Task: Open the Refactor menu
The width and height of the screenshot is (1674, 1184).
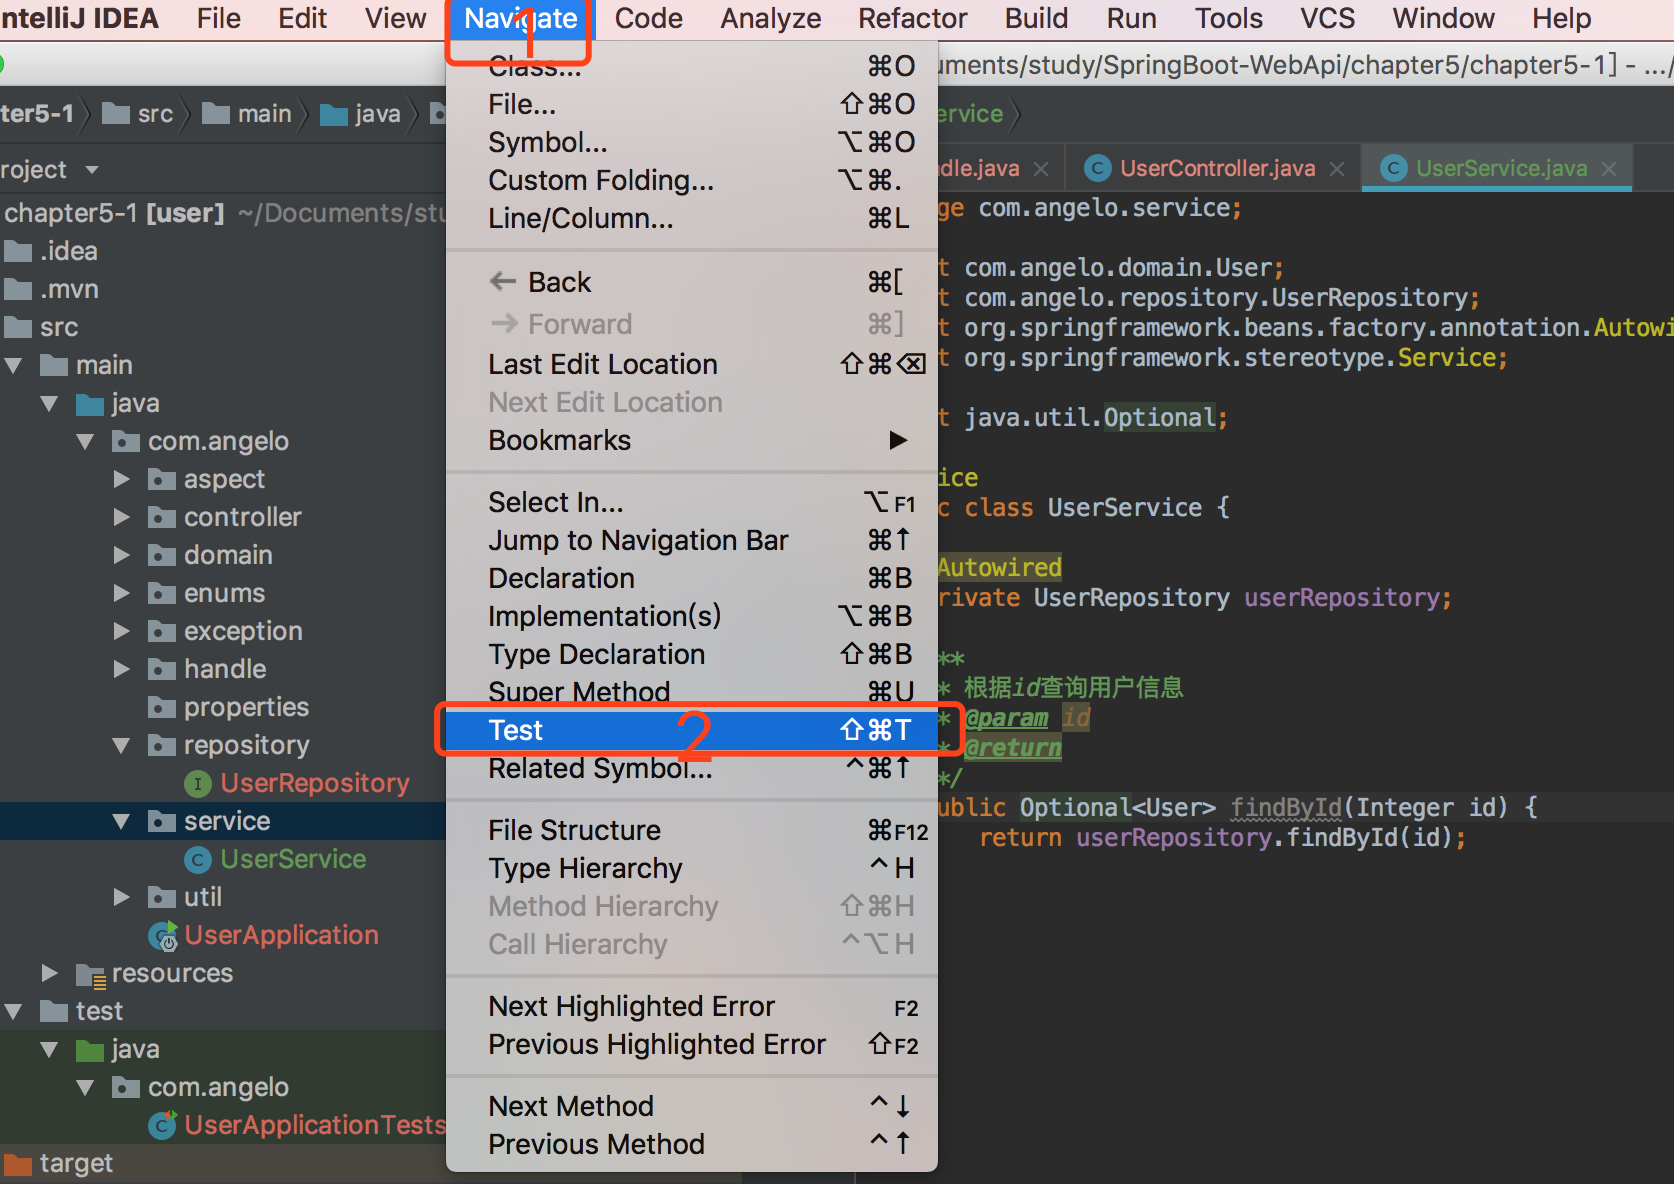Action: click(x=912, y=19)
